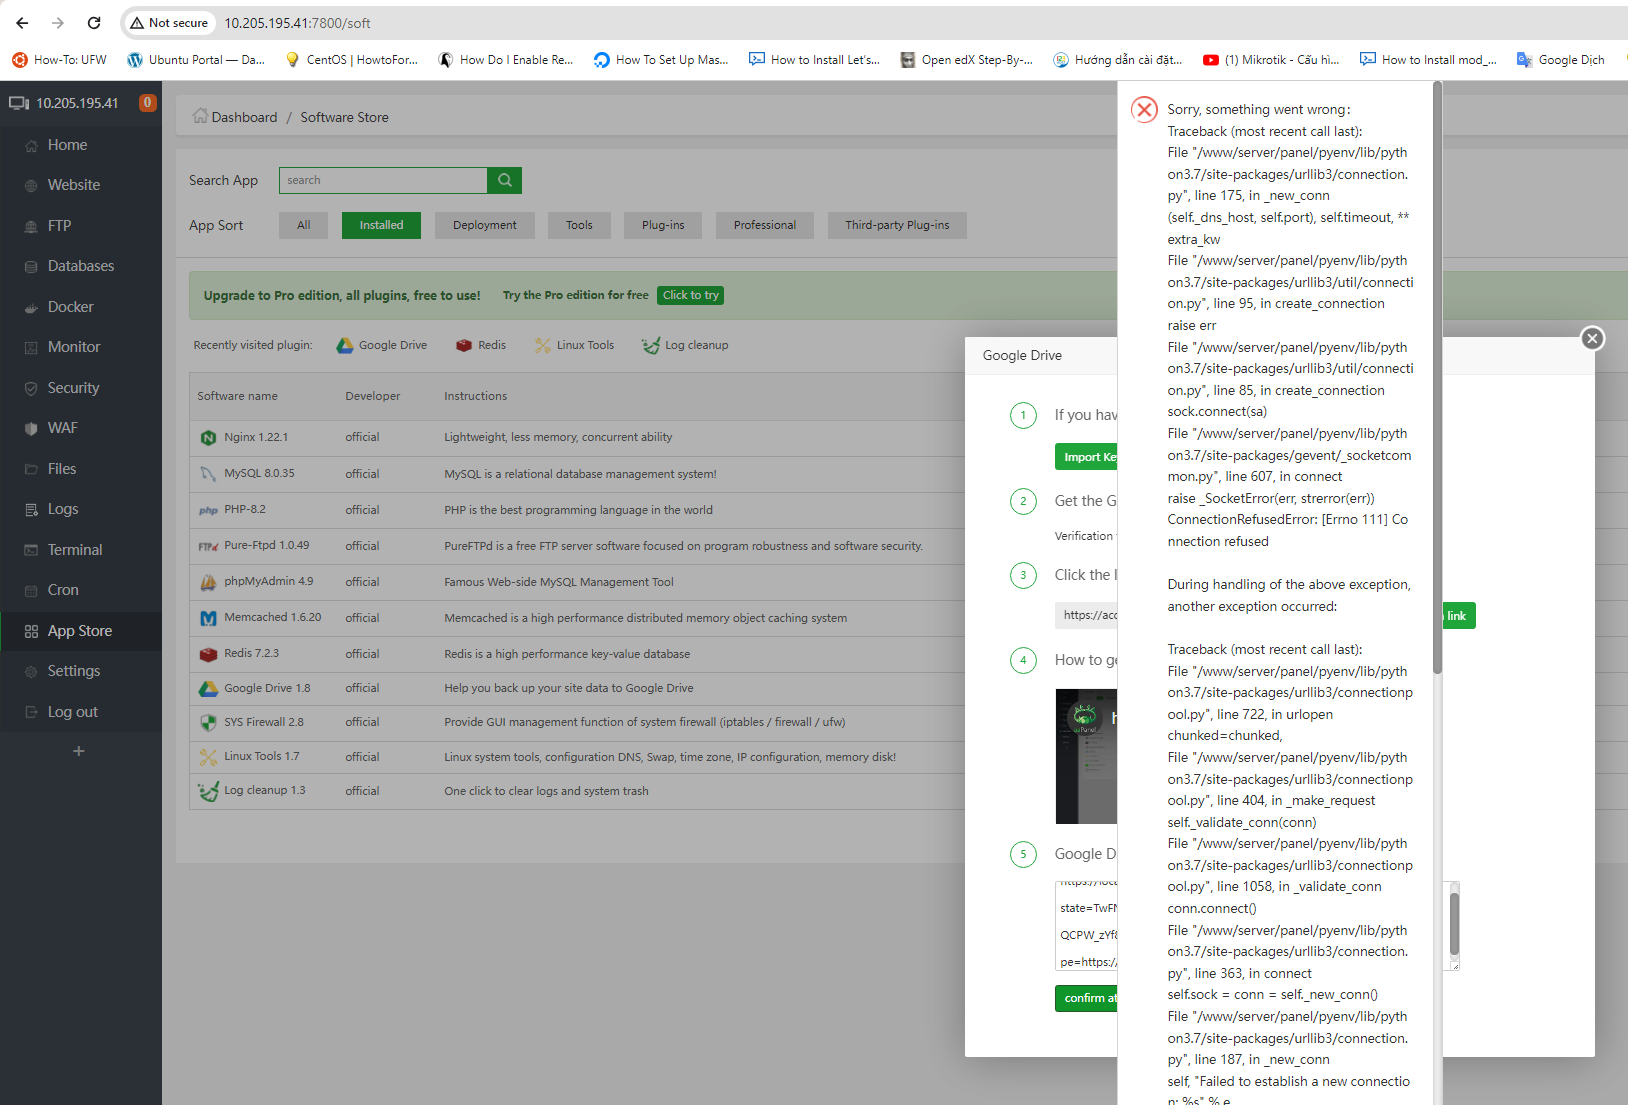This screenshot has height=1105, width=1628.
Task: Click the red error icon in the notification
Action: click(1145, 109)
